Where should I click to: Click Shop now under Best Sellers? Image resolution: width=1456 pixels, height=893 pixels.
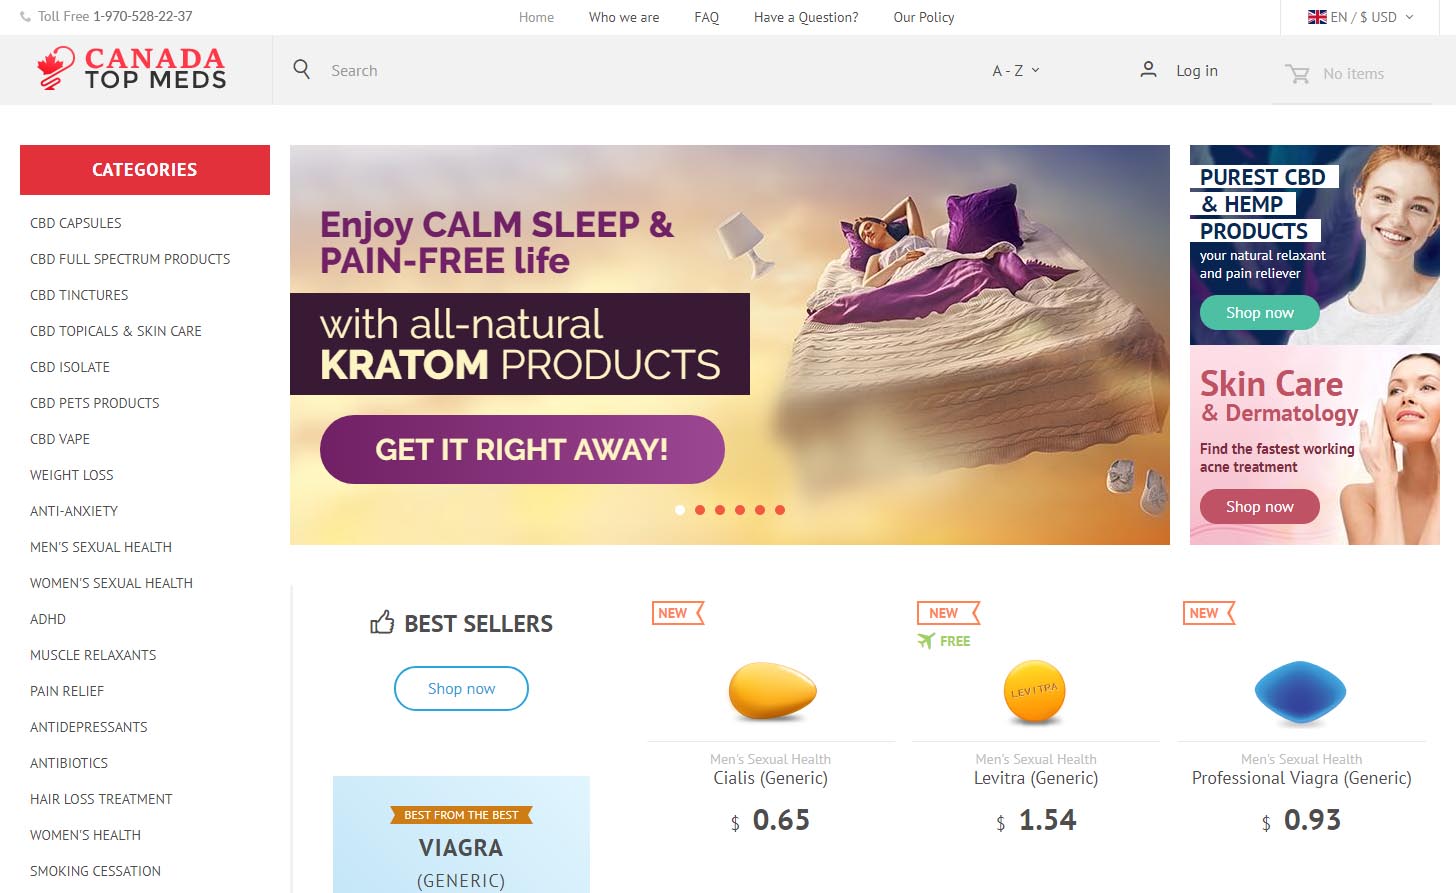(461, 688)
